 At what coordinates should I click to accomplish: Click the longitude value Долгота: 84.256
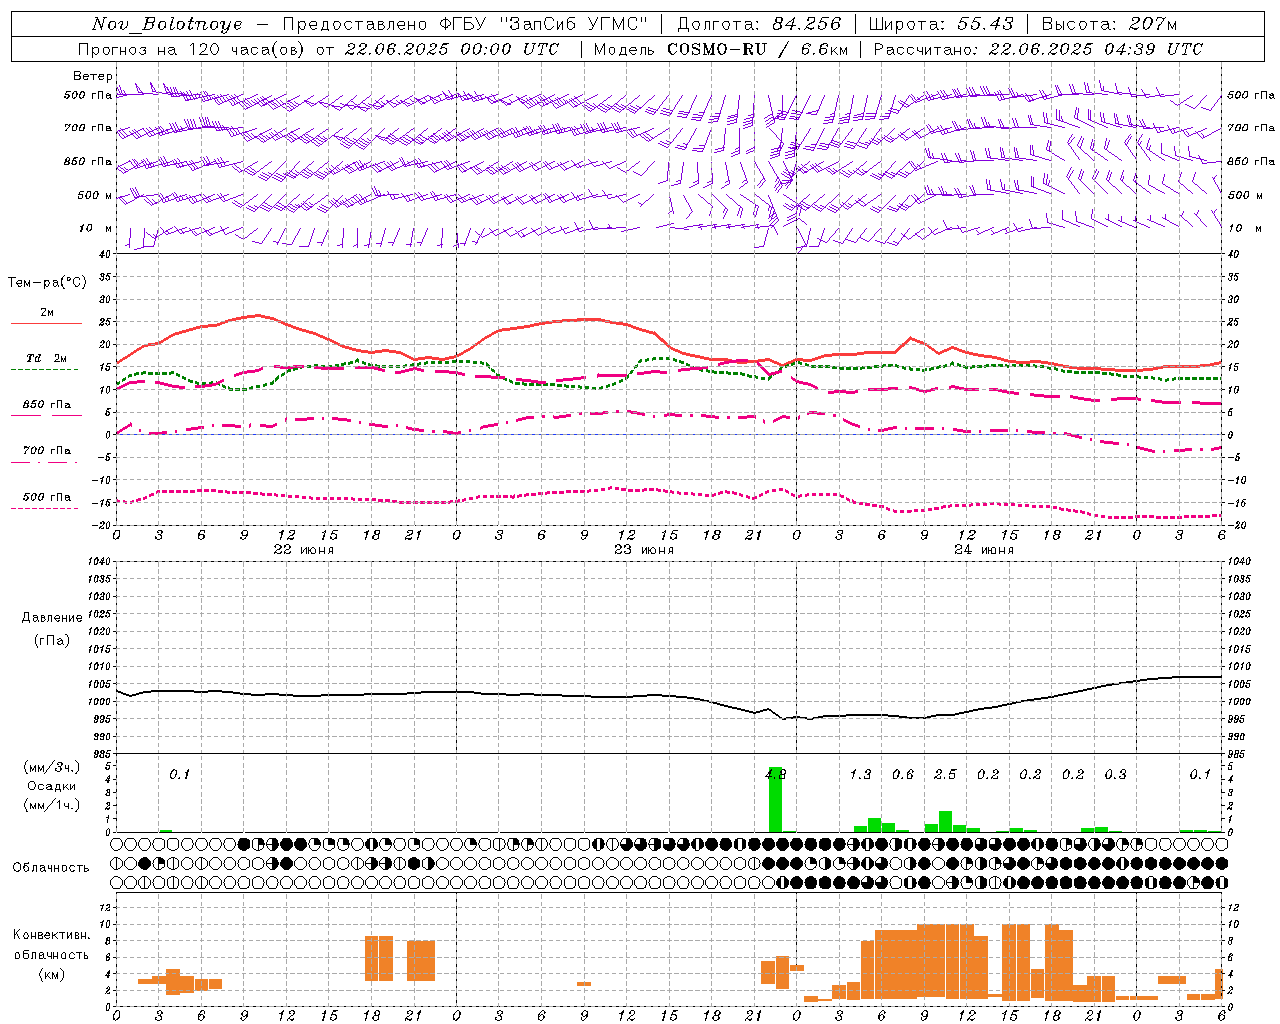[759, 24]
